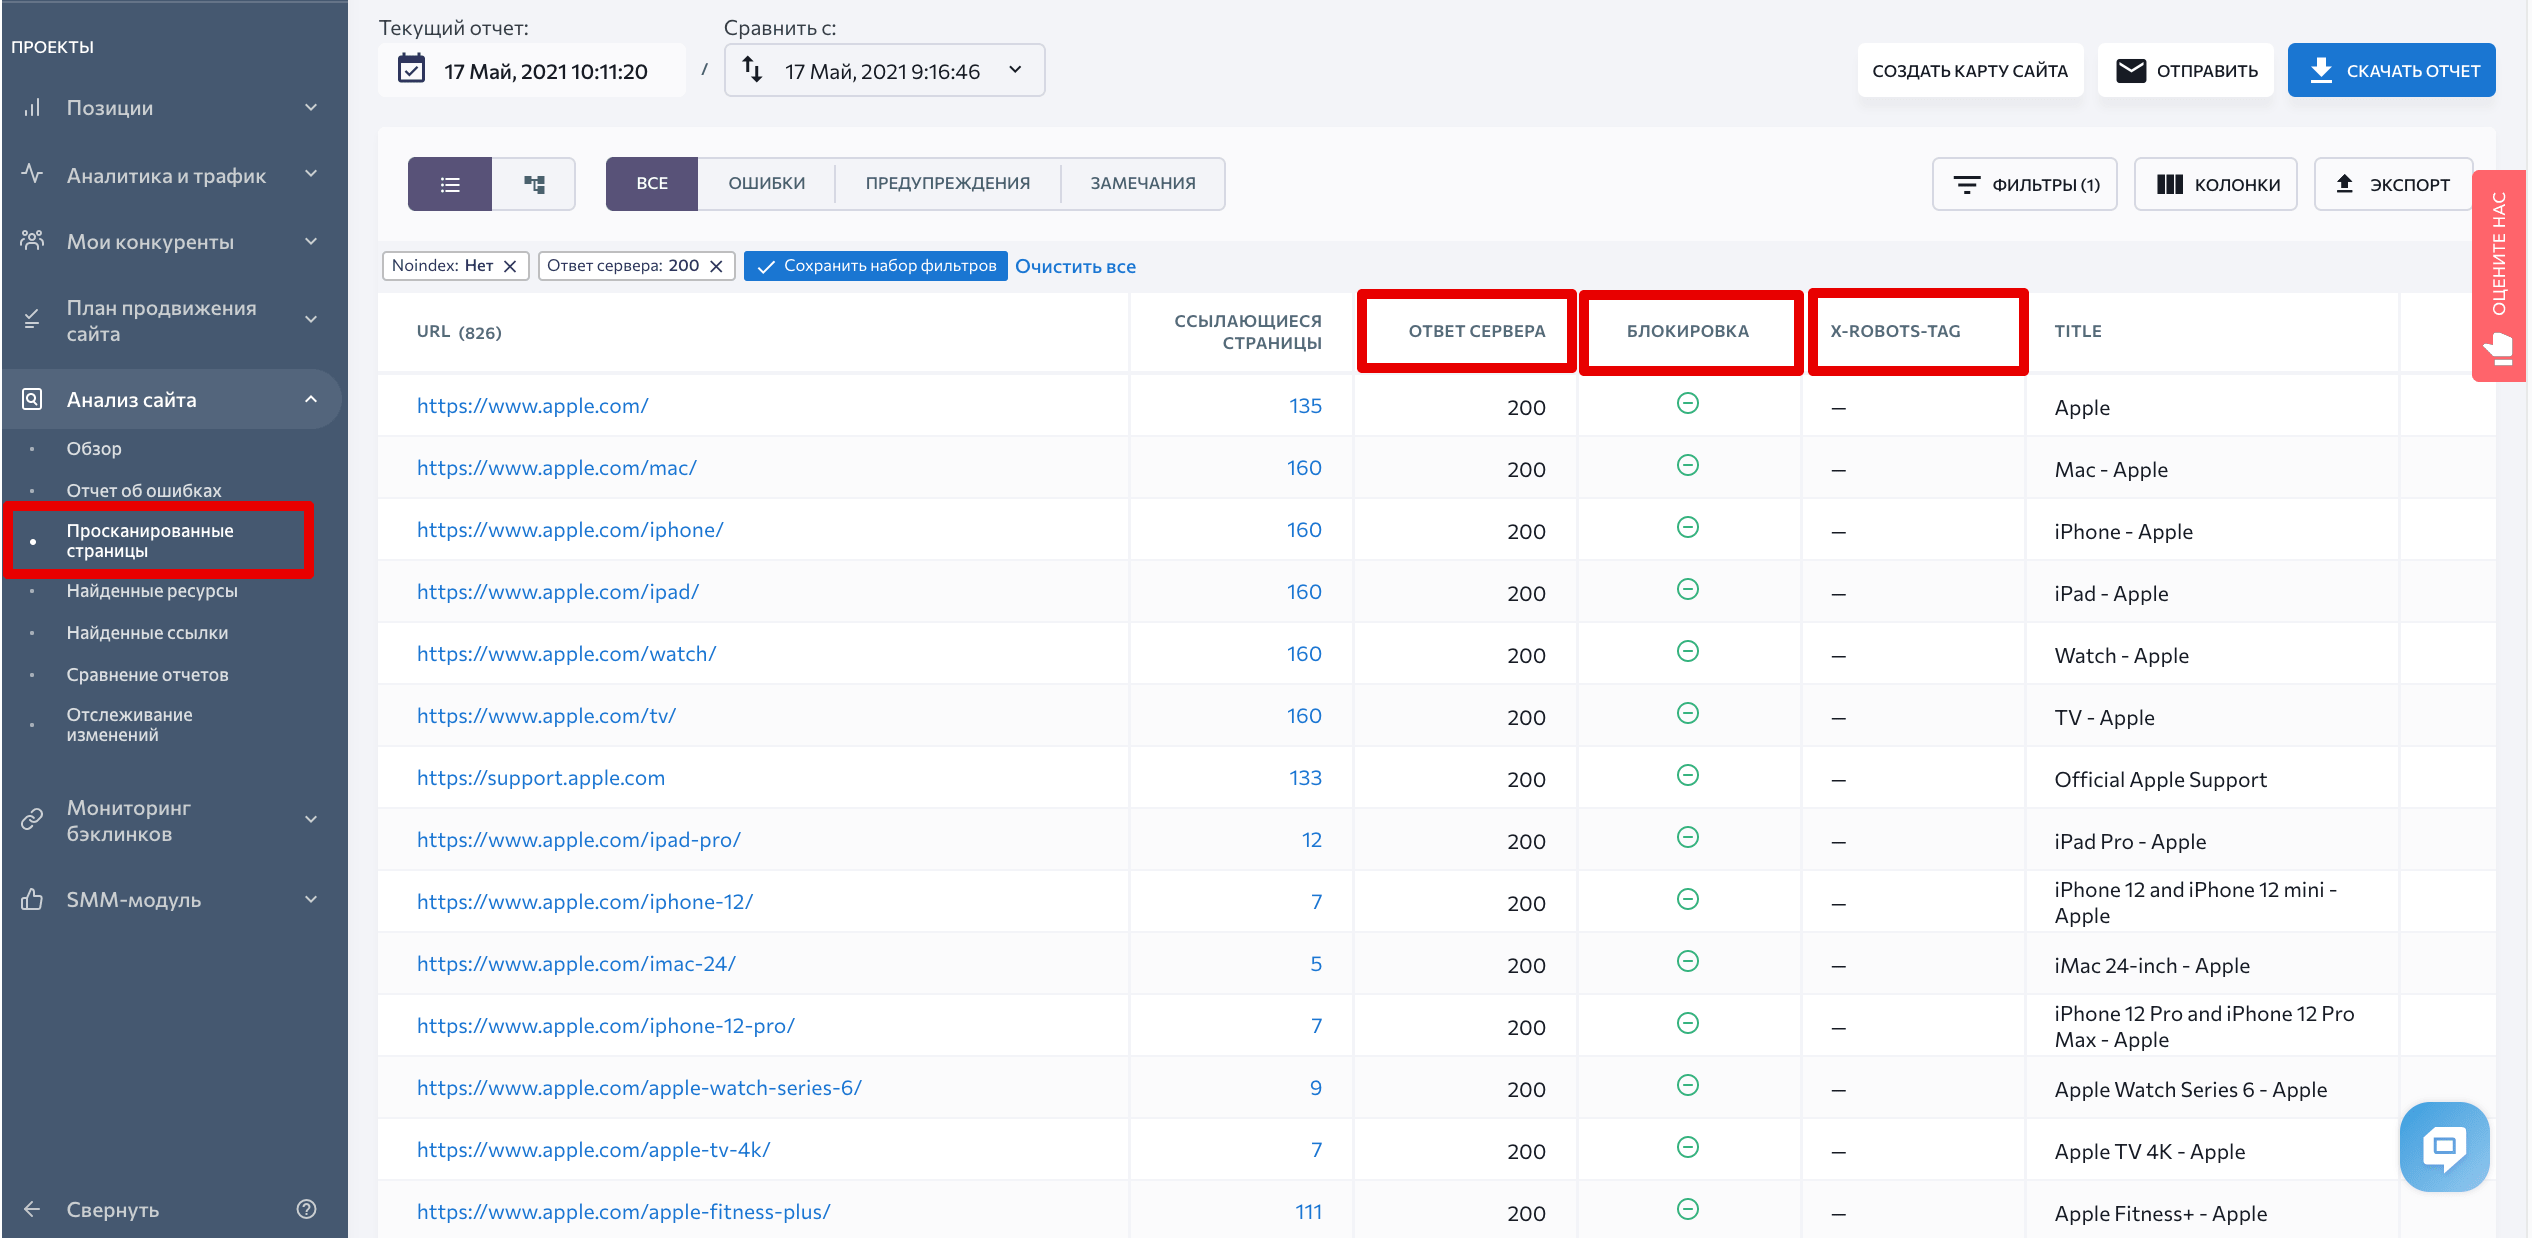
Task: Click the compare arrows icon
Action: (x=752, y=69)
